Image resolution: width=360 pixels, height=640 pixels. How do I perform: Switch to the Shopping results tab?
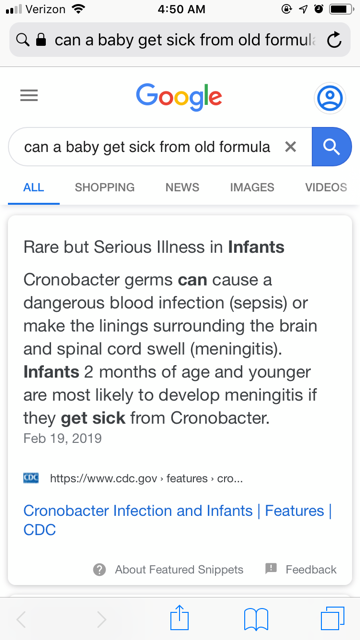click(x=104, y=187)
